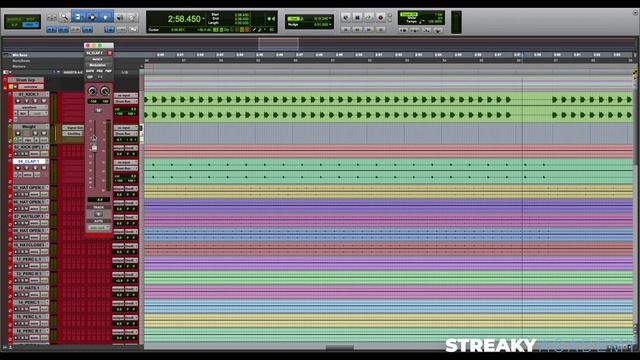Image resolution: width=640 pixels, height=360 pixels.
Task: Open 01_KICK 1 input selector
Action: pyautogui.click(x=126, y=96)
